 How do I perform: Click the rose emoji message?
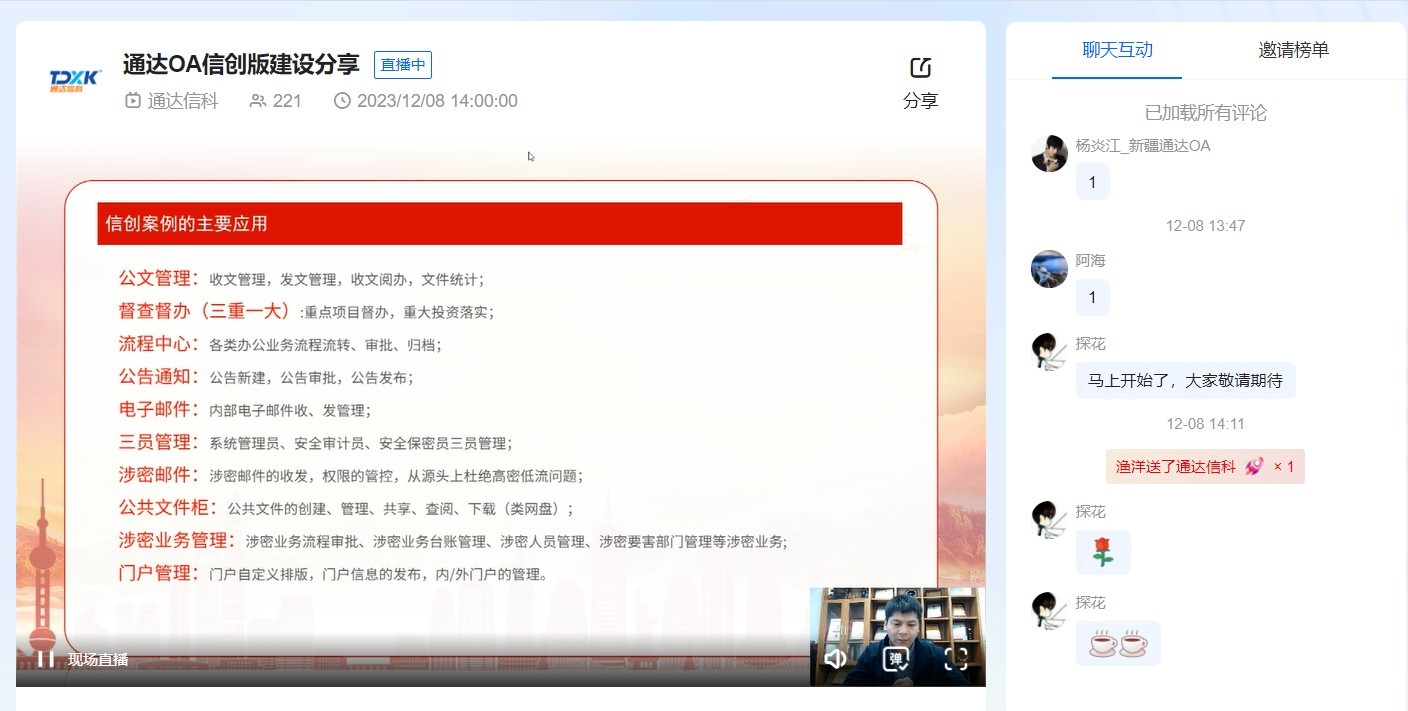1103,552
